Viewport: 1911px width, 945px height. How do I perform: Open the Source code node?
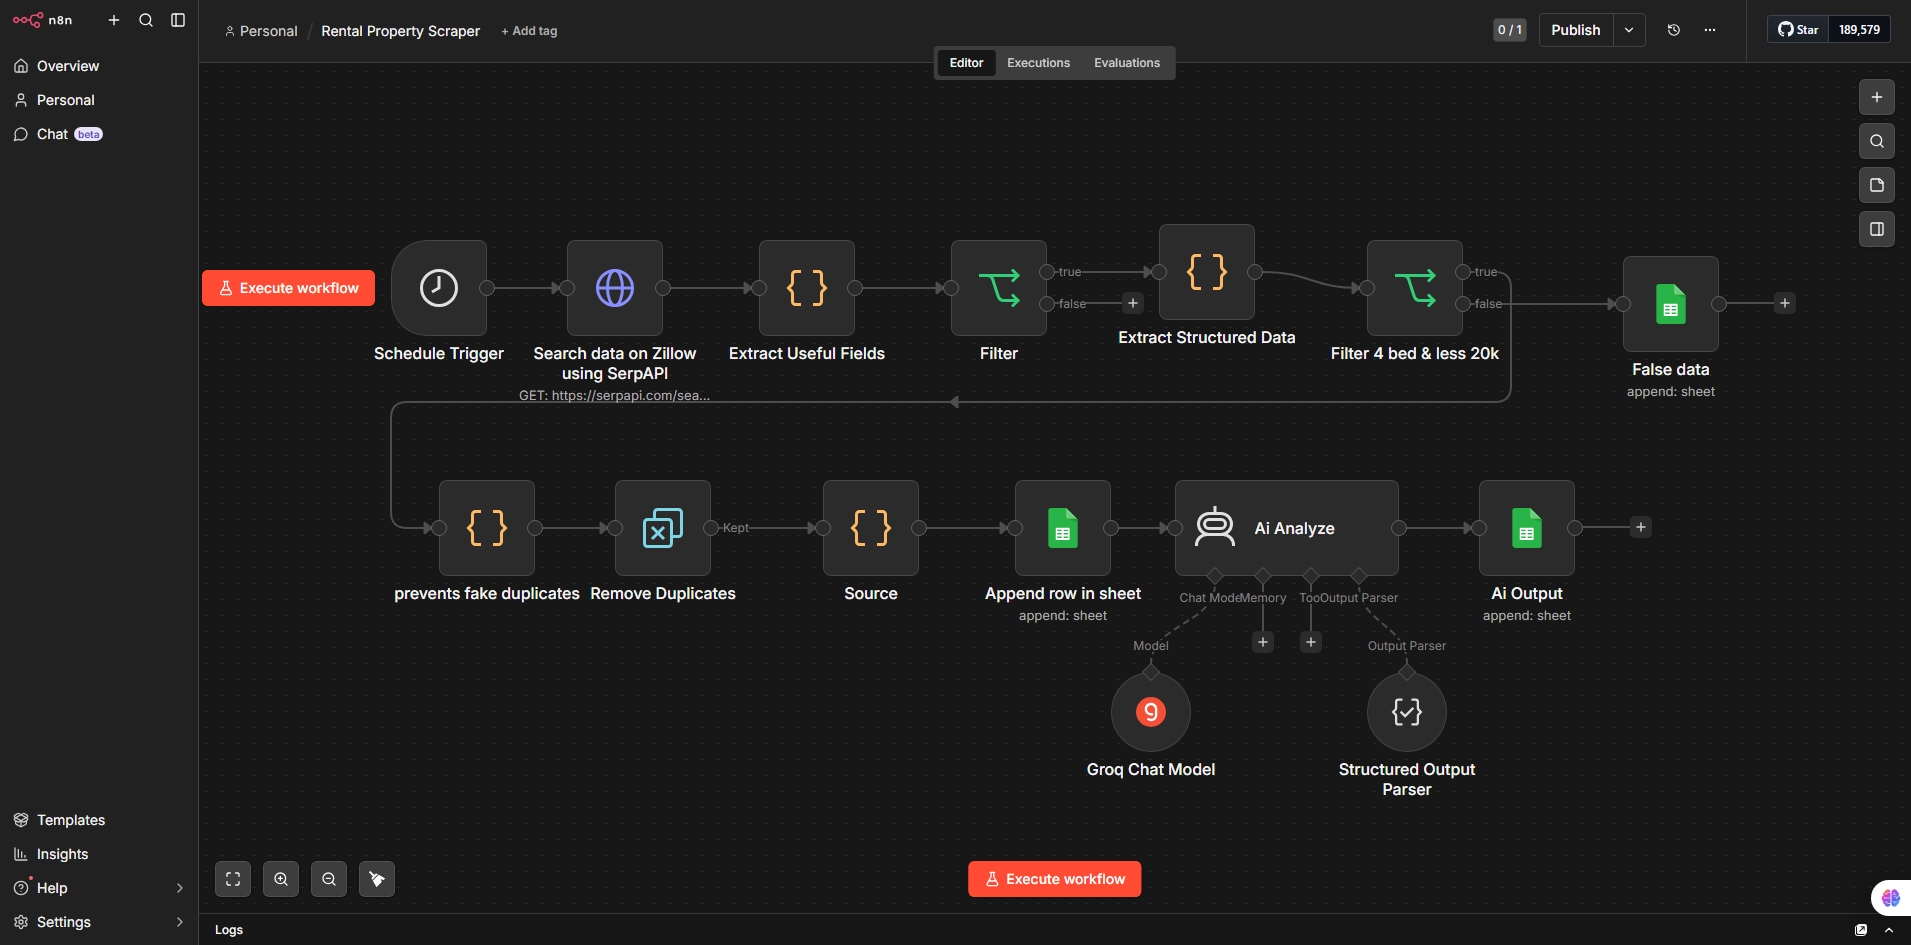(871, 528)
